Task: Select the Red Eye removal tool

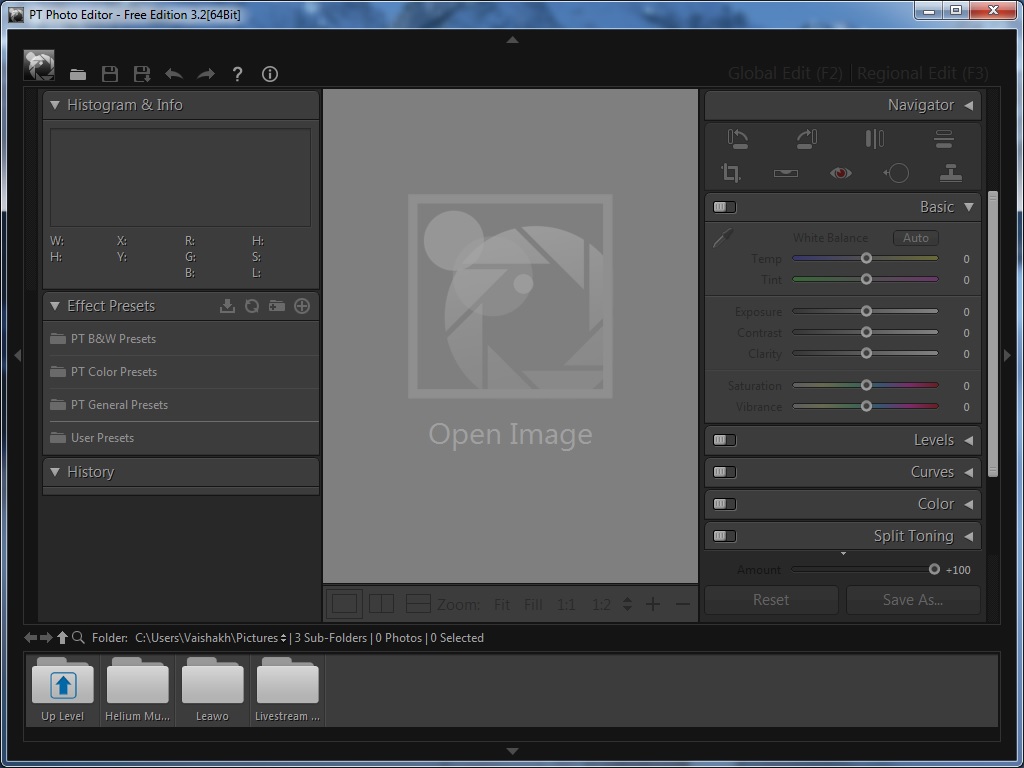Action: (840, 173)
